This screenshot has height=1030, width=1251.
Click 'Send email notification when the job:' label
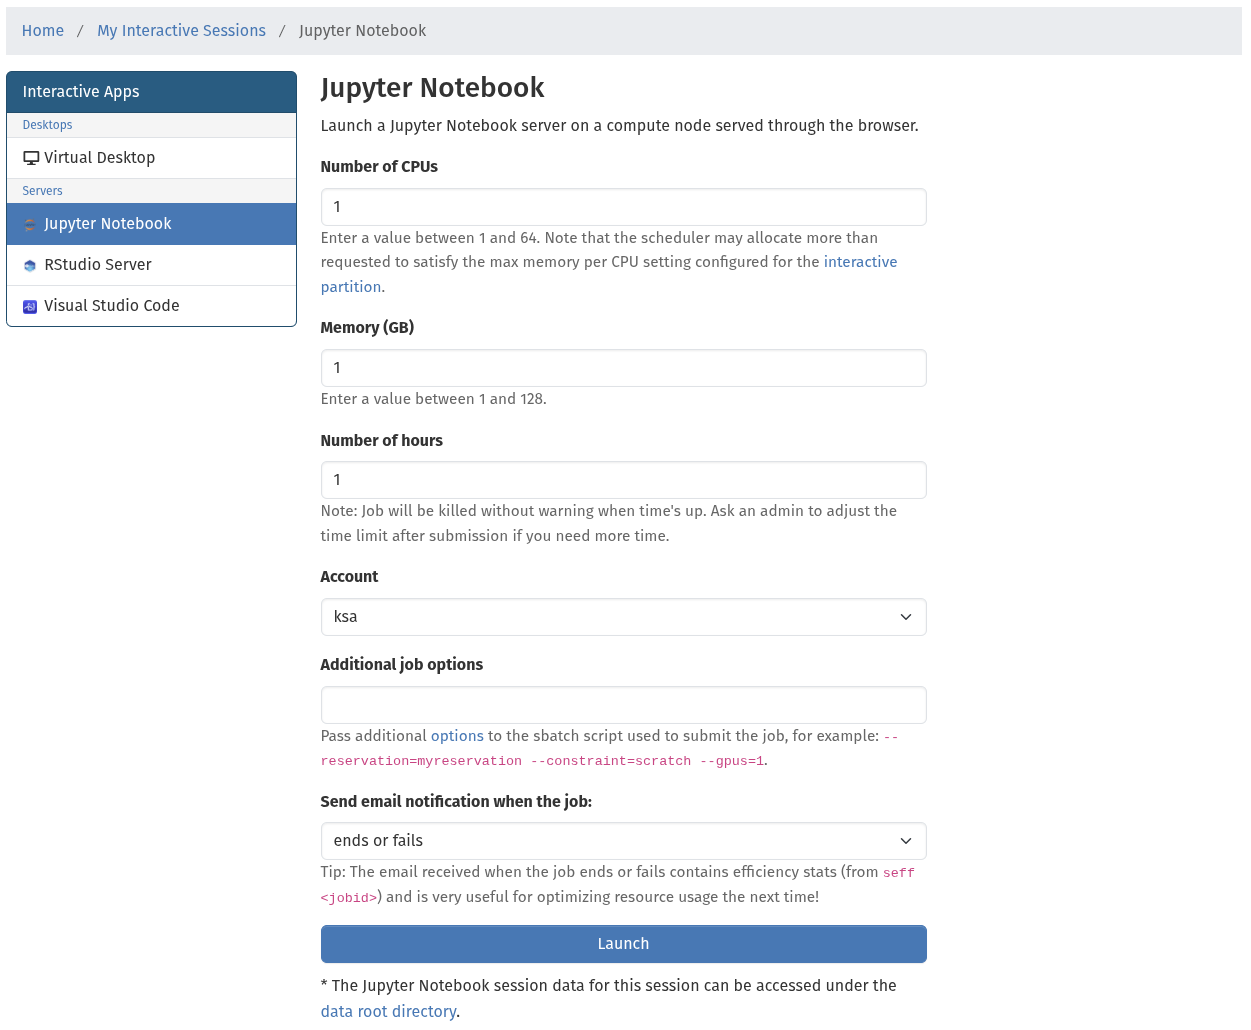tap(456, 802)
